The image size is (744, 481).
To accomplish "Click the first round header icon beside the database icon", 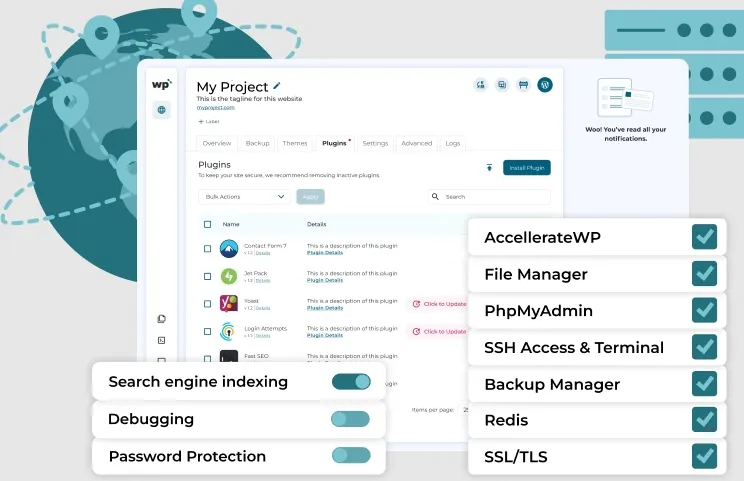I will click(x=481, y=85).
